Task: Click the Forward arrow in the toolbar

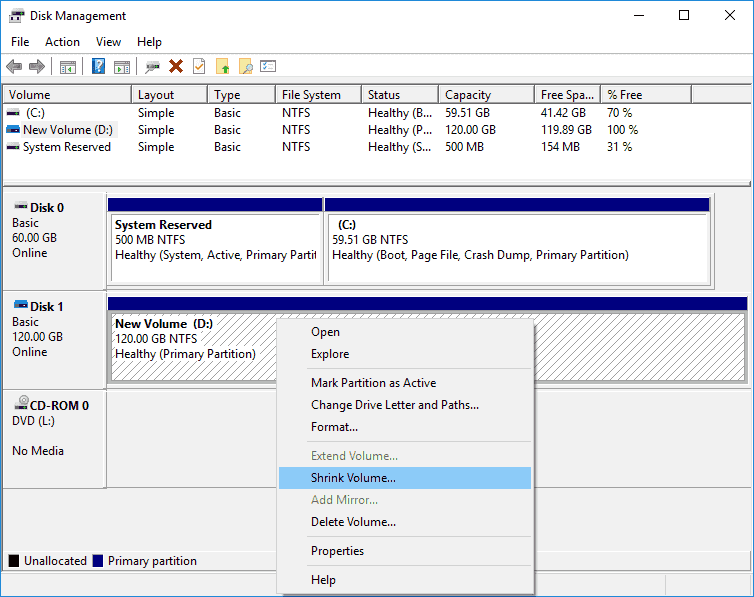Action: [37, 67]
